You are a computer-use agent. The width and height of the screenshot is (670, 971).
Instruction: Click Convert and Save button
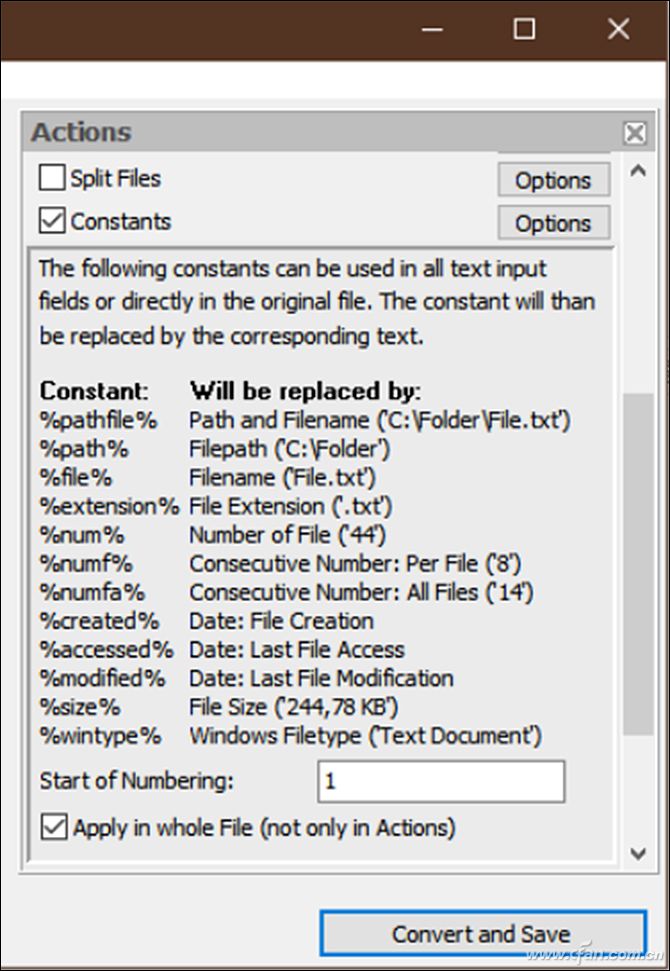(482, 934)
